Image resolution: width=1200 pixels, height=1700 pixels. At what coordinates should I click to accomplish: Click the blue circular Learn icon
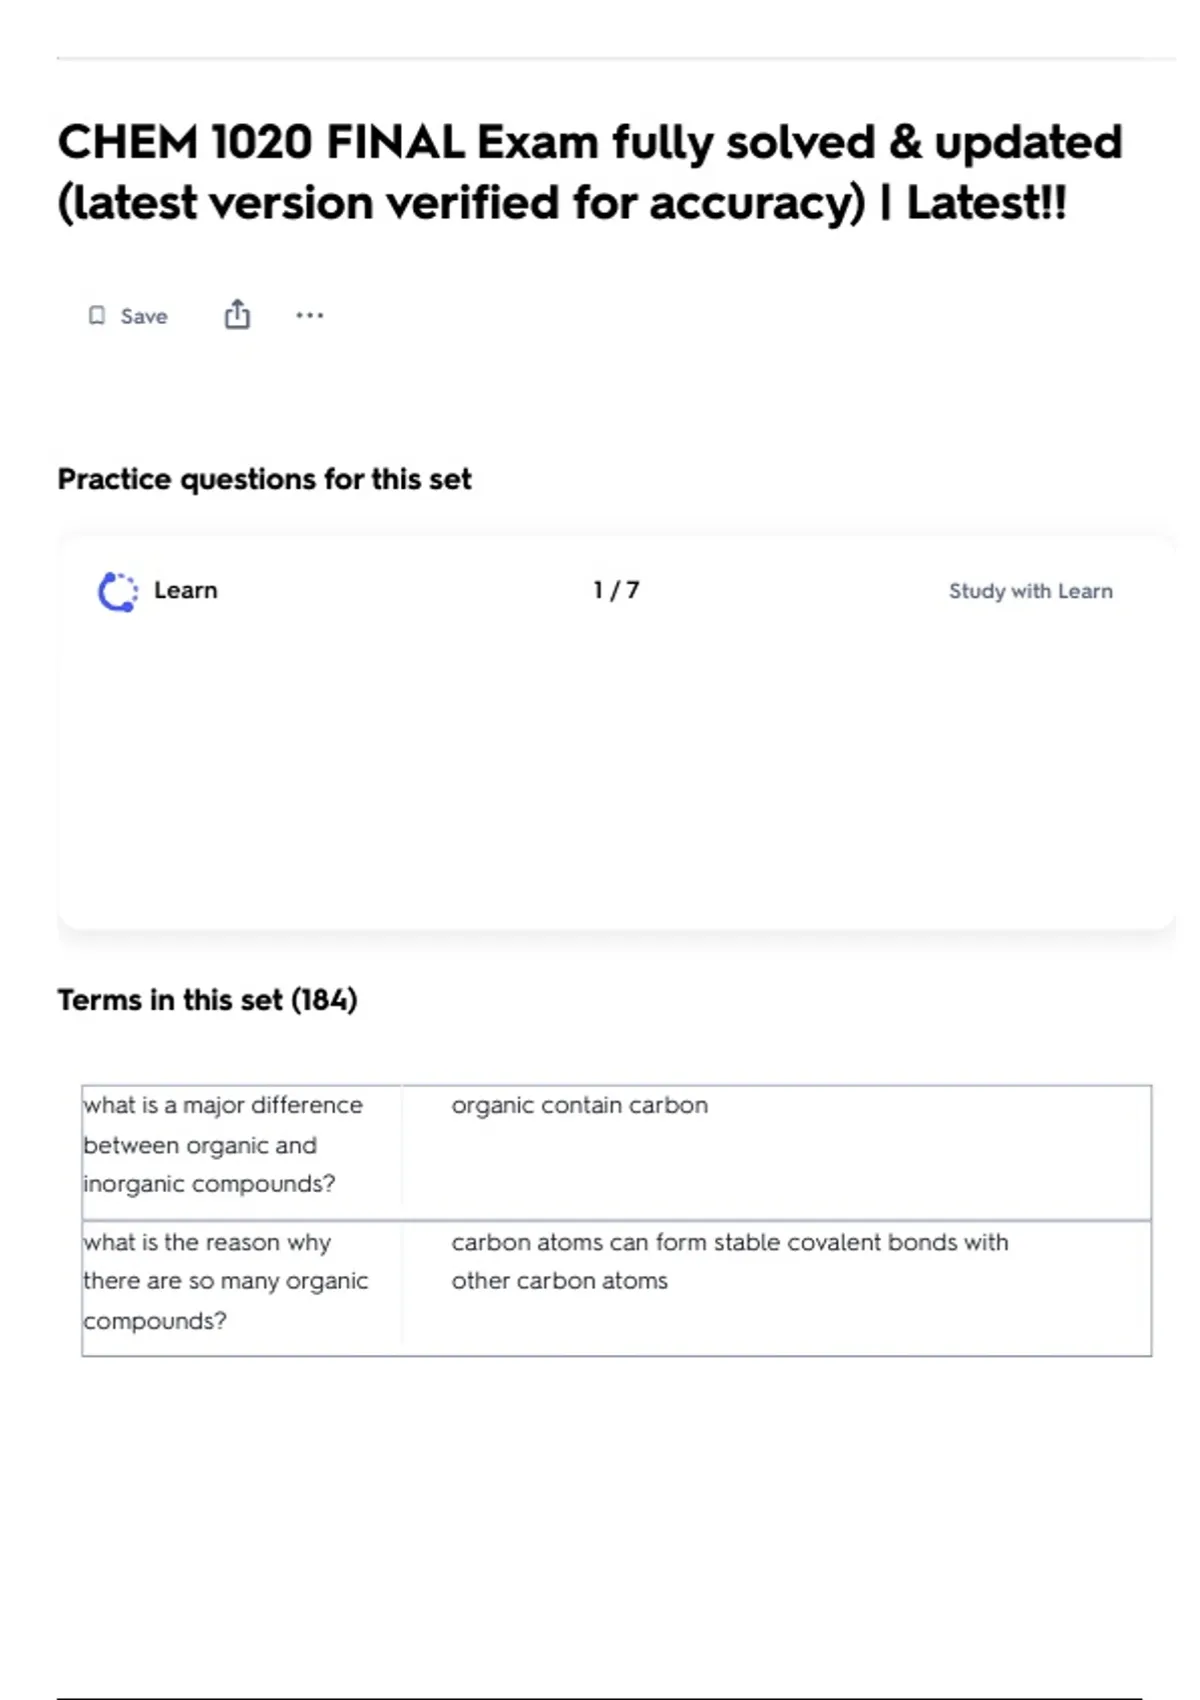click(118, 591)
